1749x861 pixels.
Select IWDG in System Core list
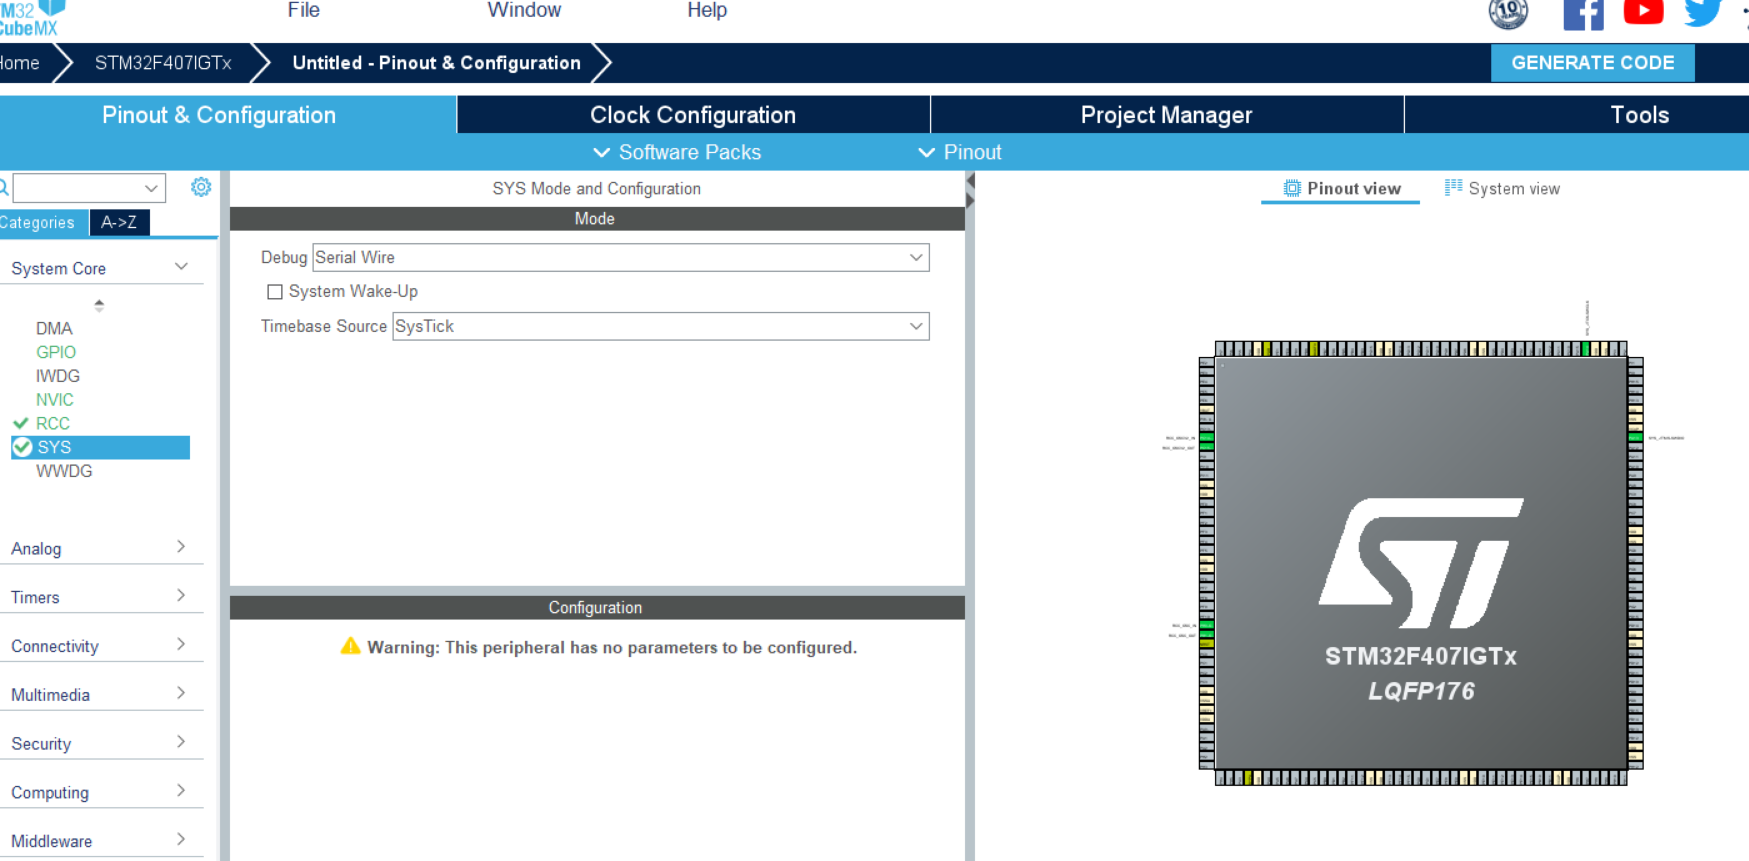coord(58,376)
